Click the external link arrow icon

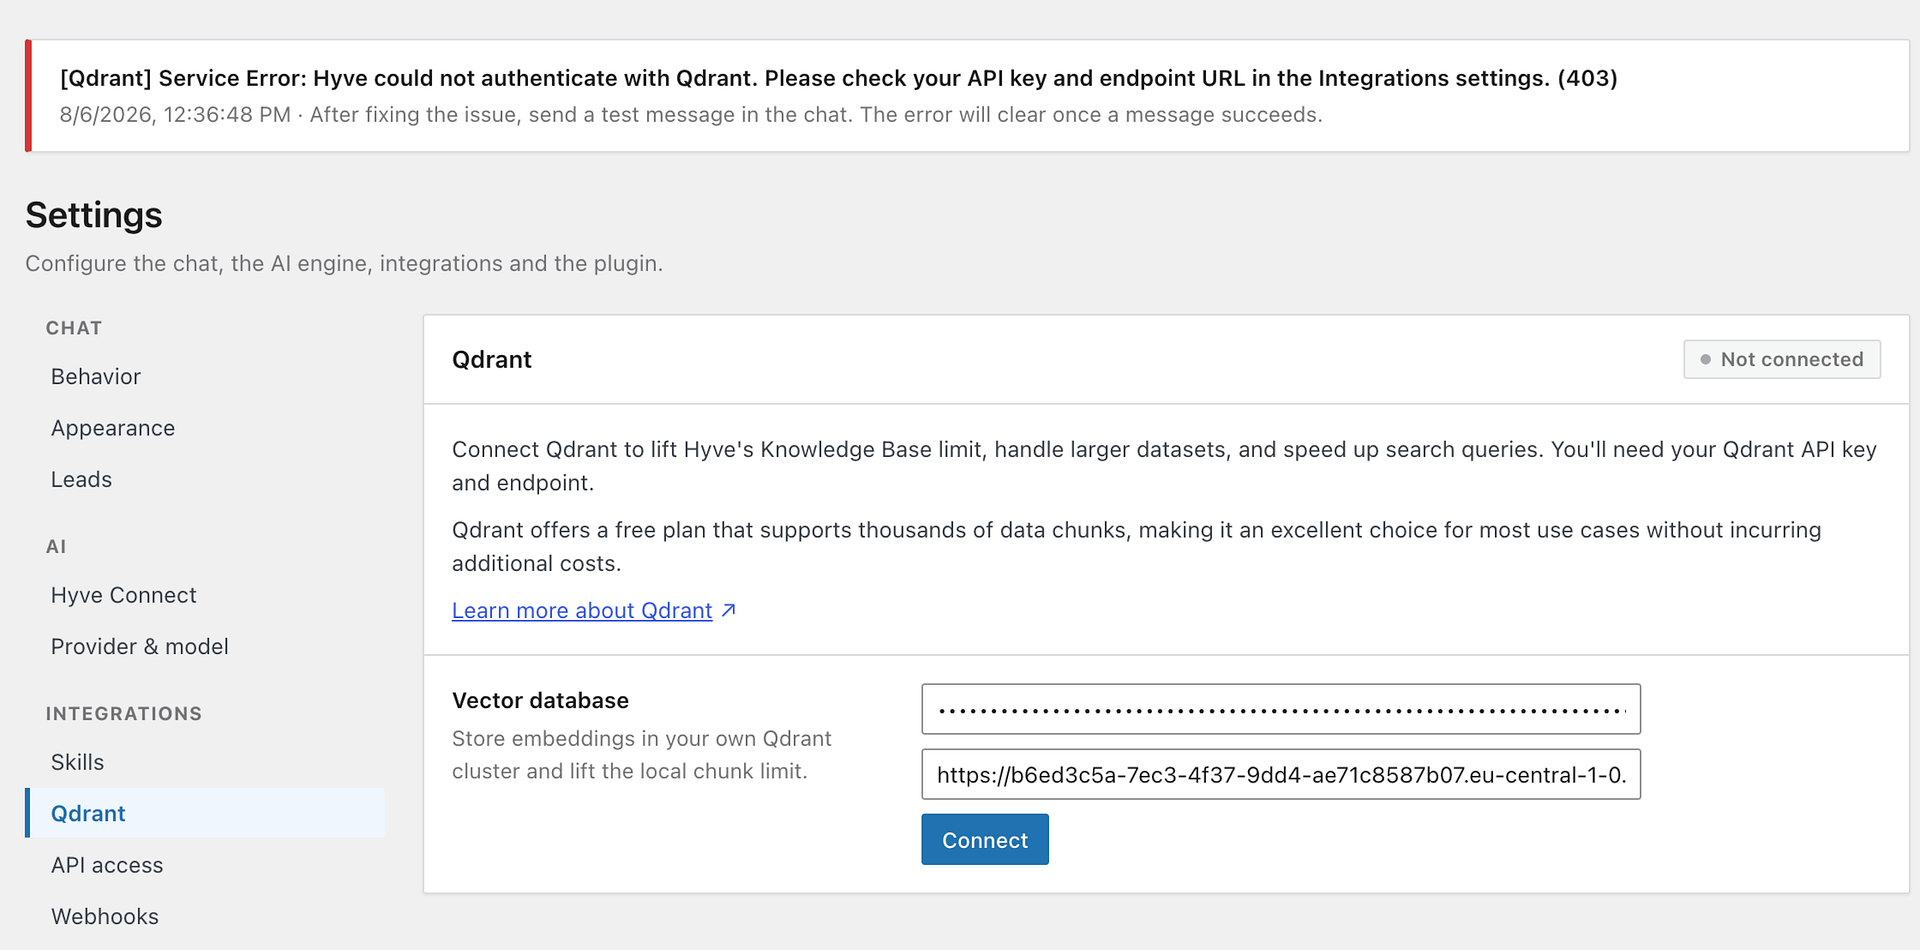click(729, 610)
